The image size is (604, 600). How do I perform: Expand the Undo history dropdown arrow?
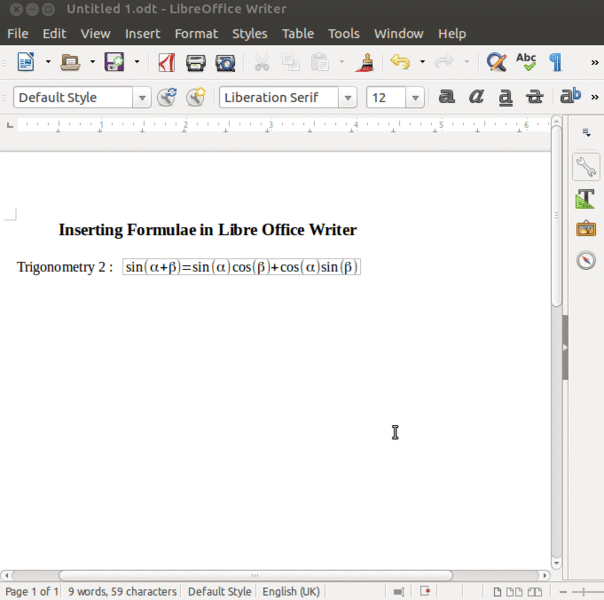coord(423,62)
